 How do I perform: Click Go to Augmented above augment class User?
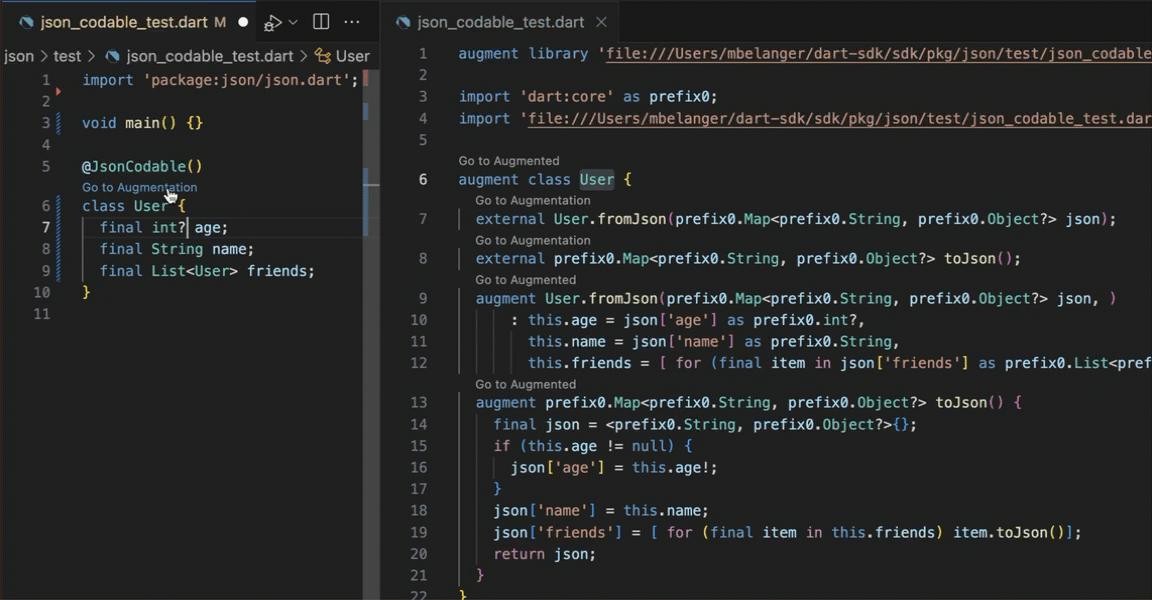coord(508,160)
